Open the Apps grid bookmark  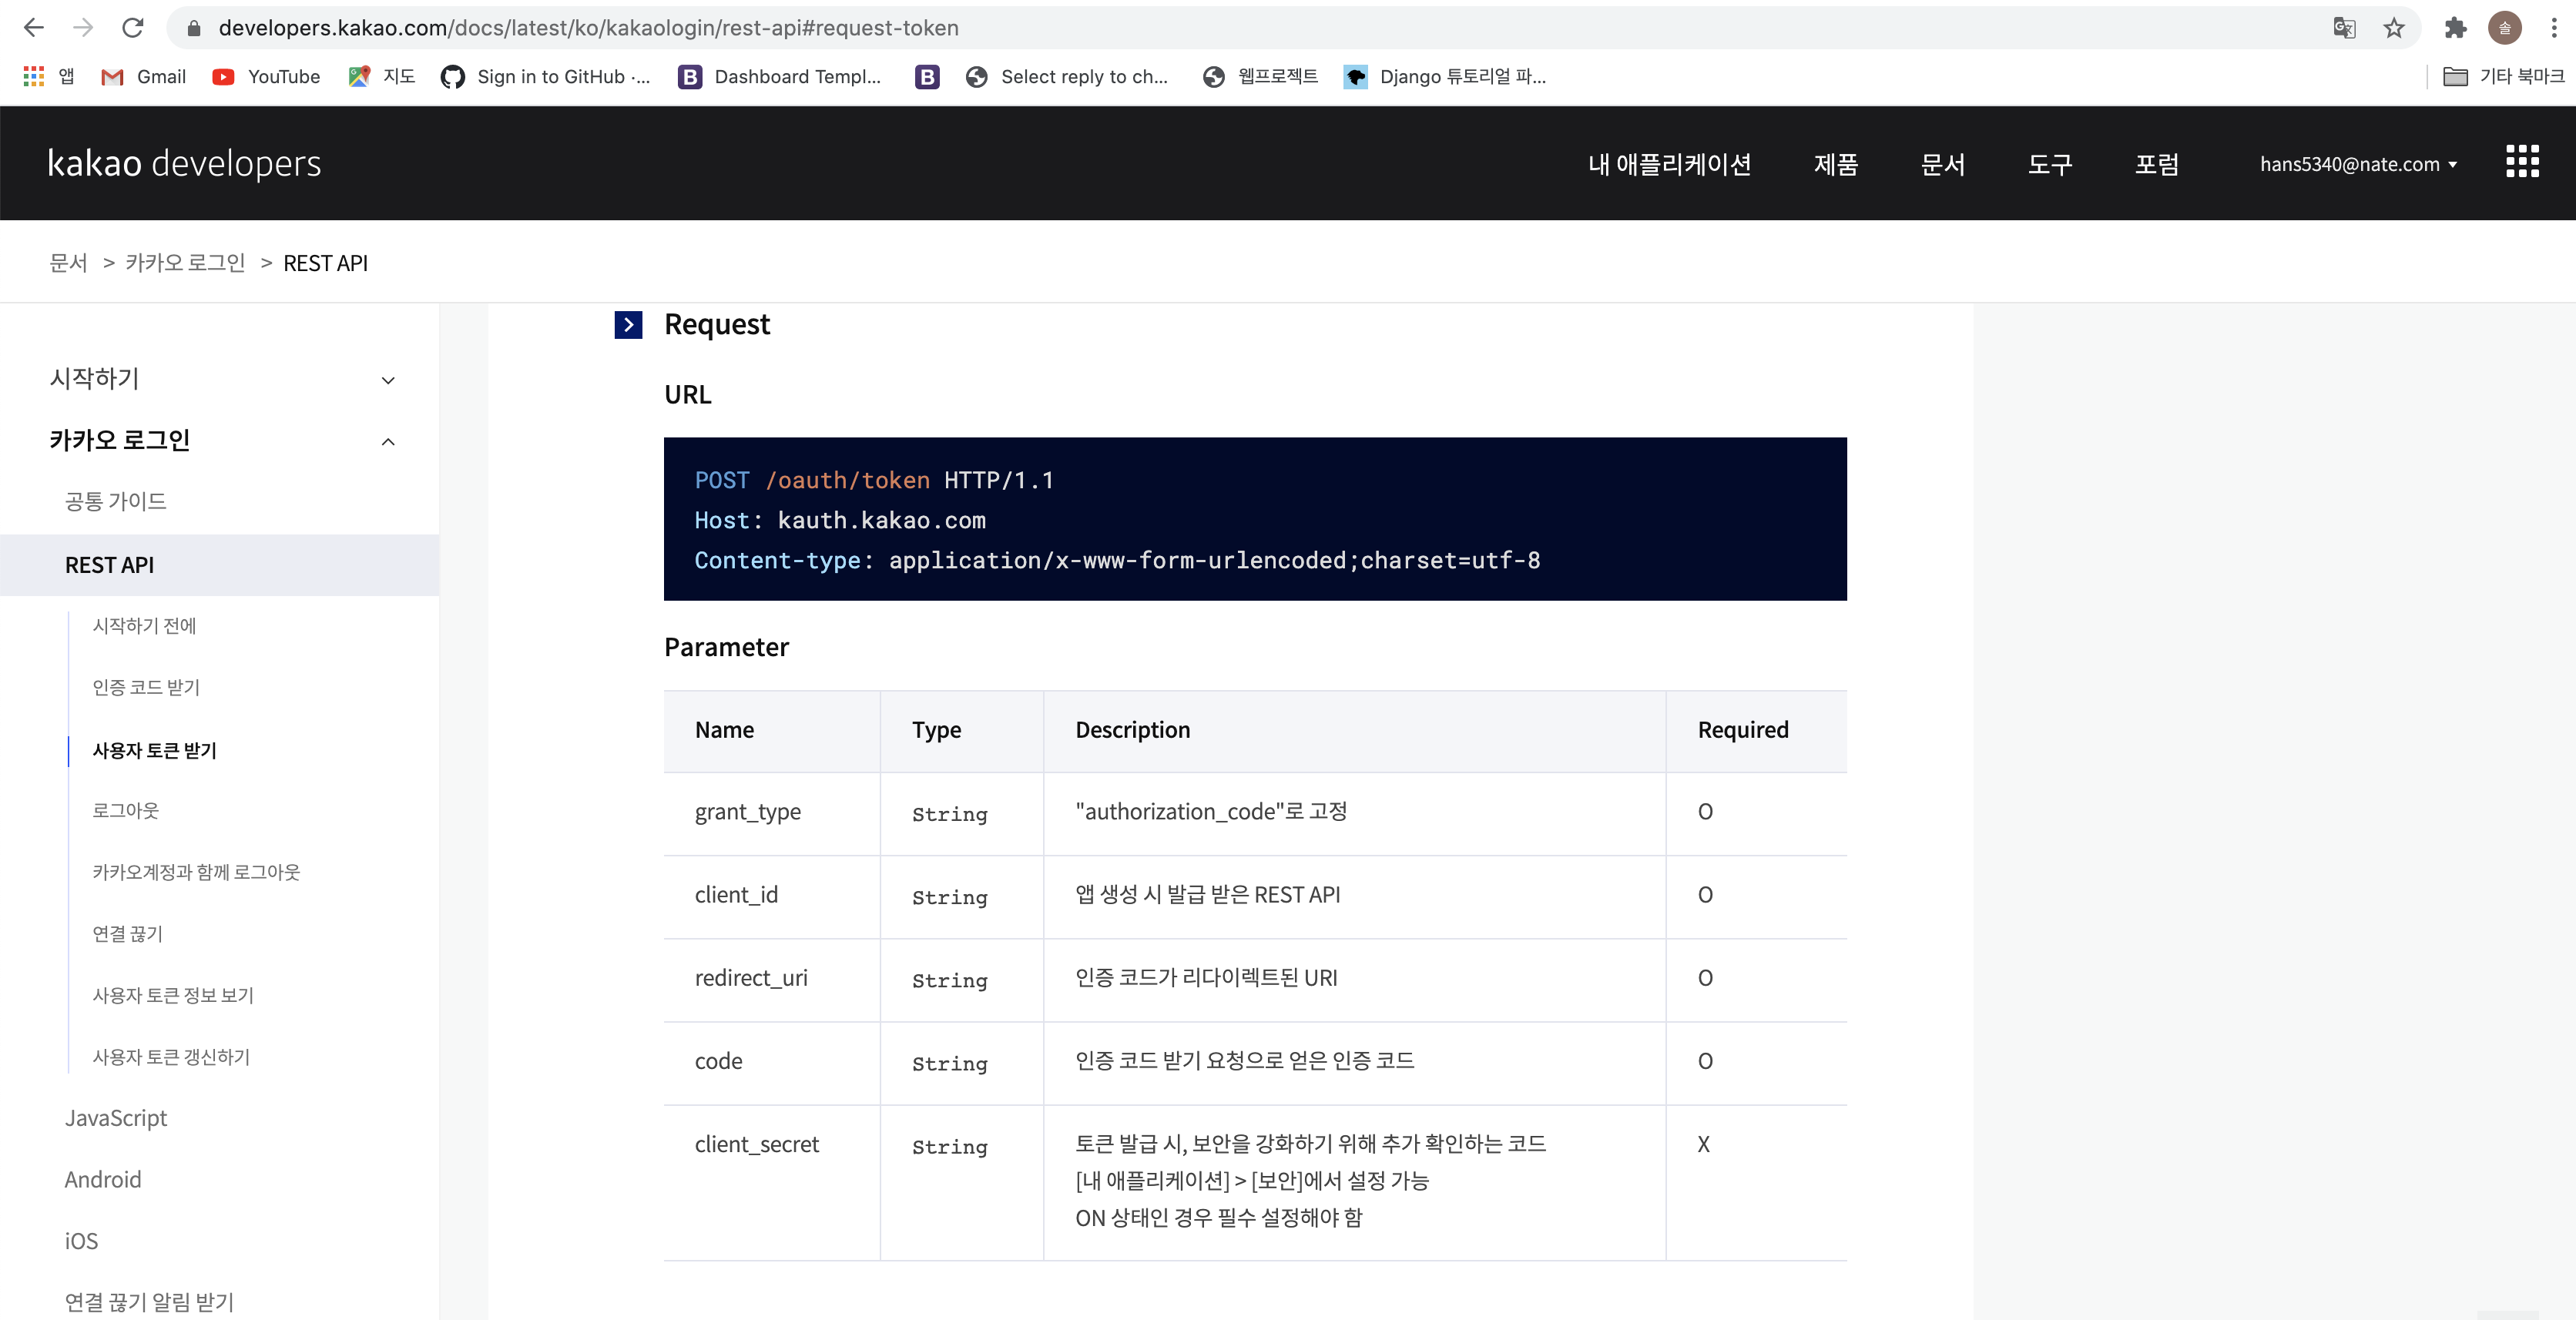point(49,77)
